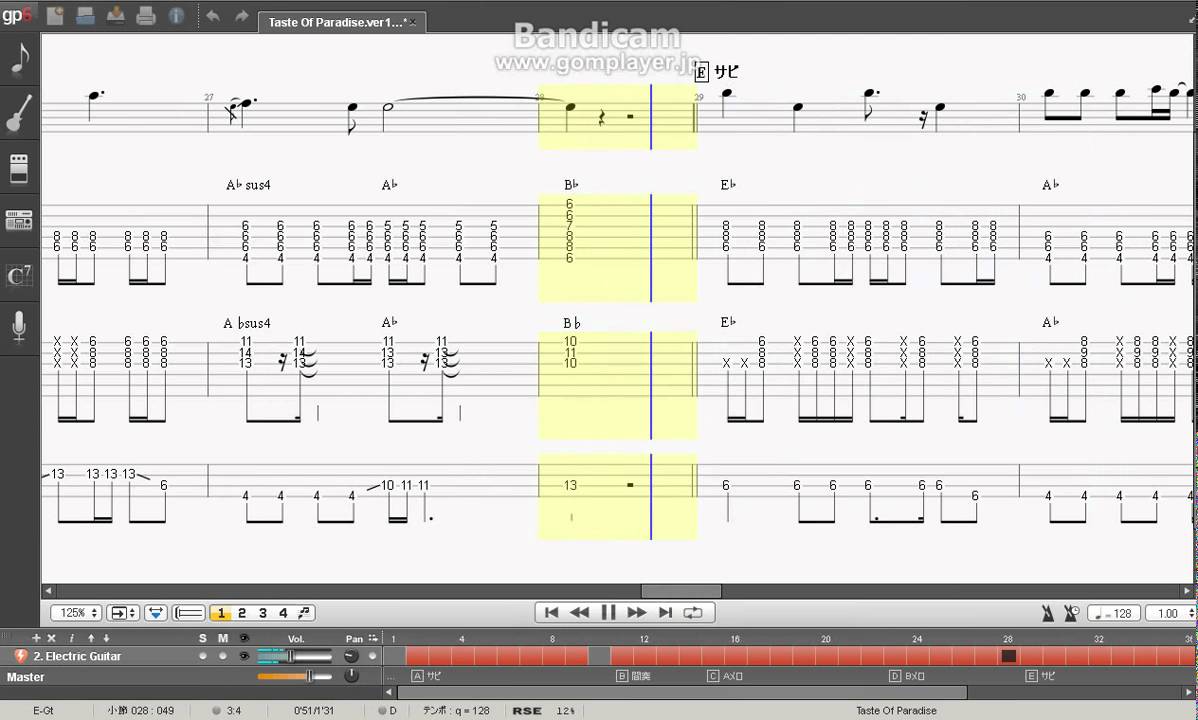The height and width of the screenshot is (720, 1198).
Task: Select voice 2 button
Action: coord(242,613)
